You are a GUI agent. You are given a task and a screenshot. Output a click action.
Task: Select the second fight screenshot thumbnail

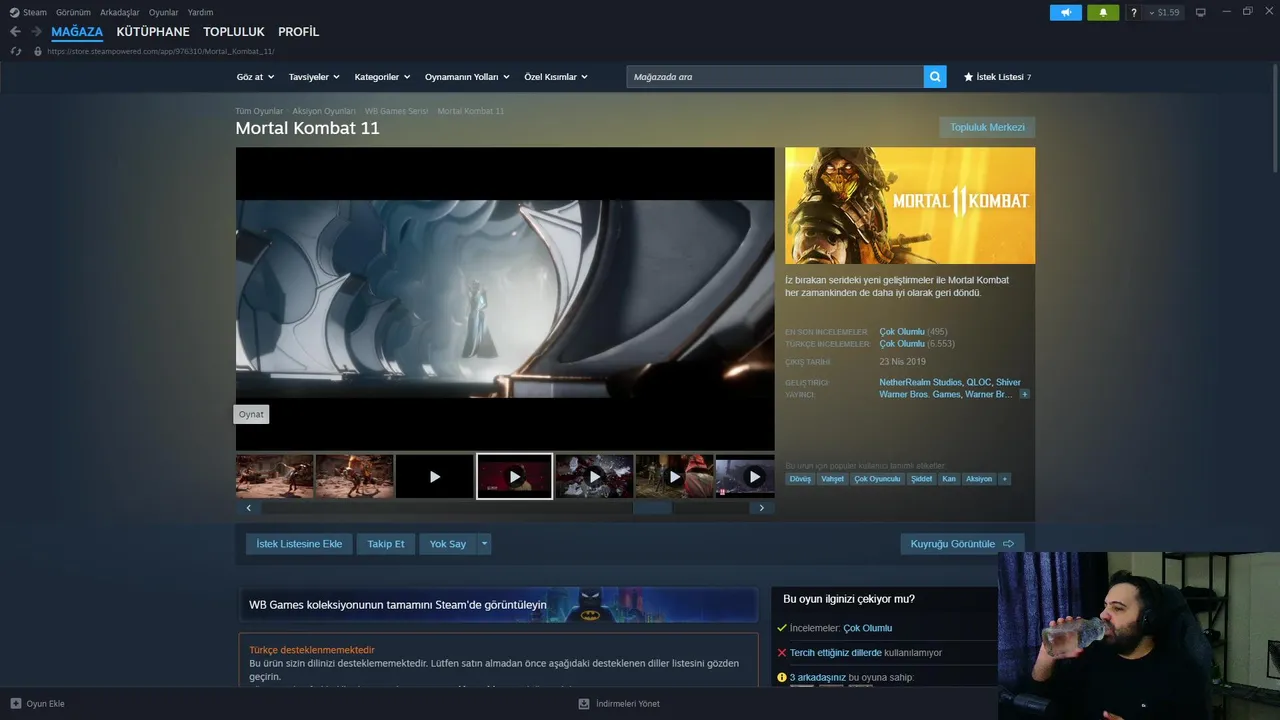[x=354, y=476]
